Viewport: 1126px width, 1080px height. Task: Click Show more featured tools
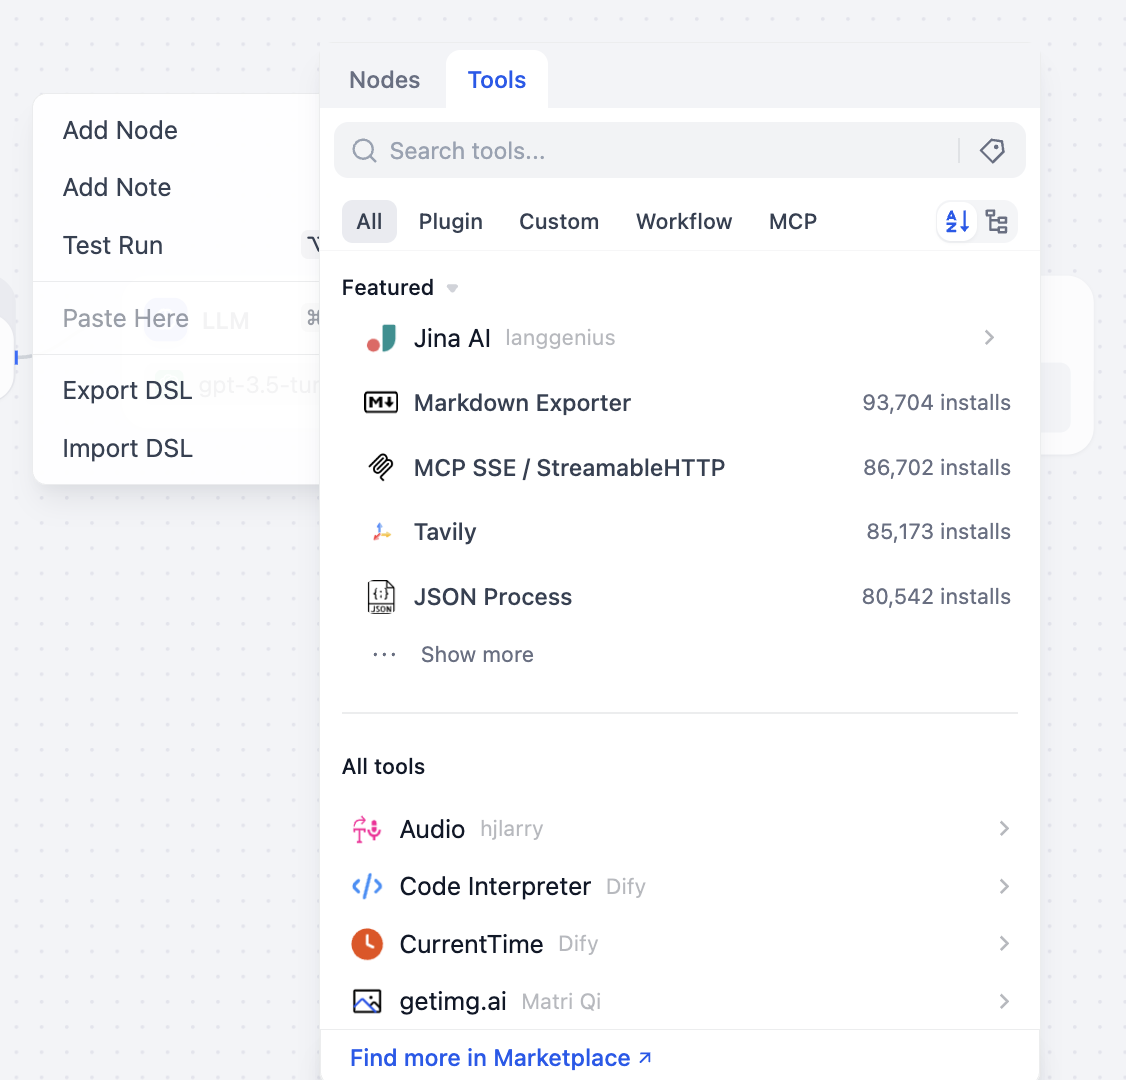[476, 655]
